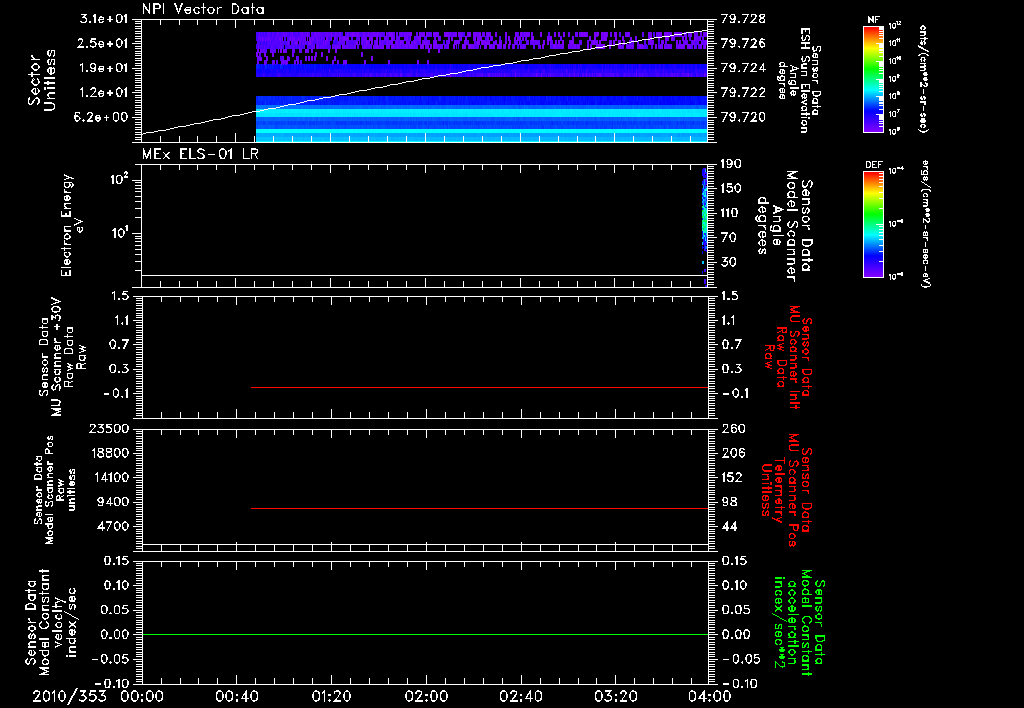Click the 00:40 time tick label

coord(236,696)
